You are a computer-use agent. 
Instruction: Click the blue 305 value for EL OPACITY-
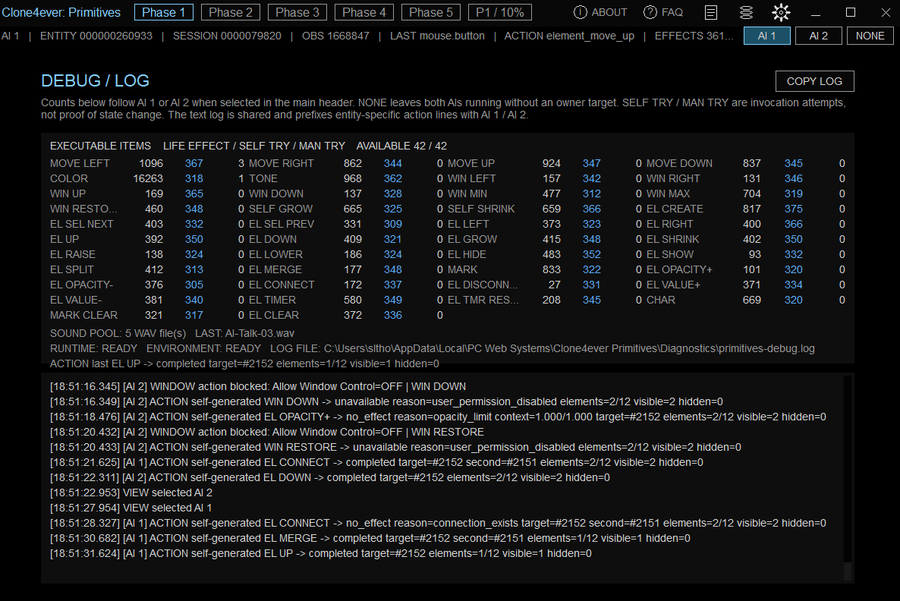point(194,285)
